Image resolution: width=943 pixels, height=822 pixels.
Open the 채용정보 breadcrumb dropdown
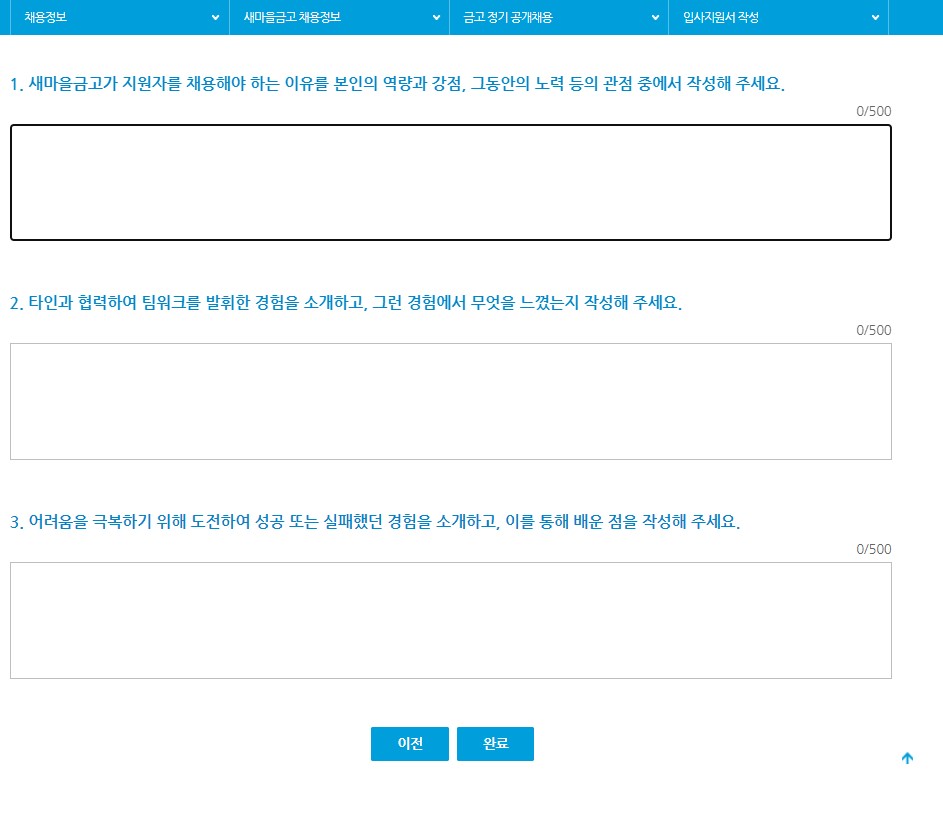tap(120, 17)
